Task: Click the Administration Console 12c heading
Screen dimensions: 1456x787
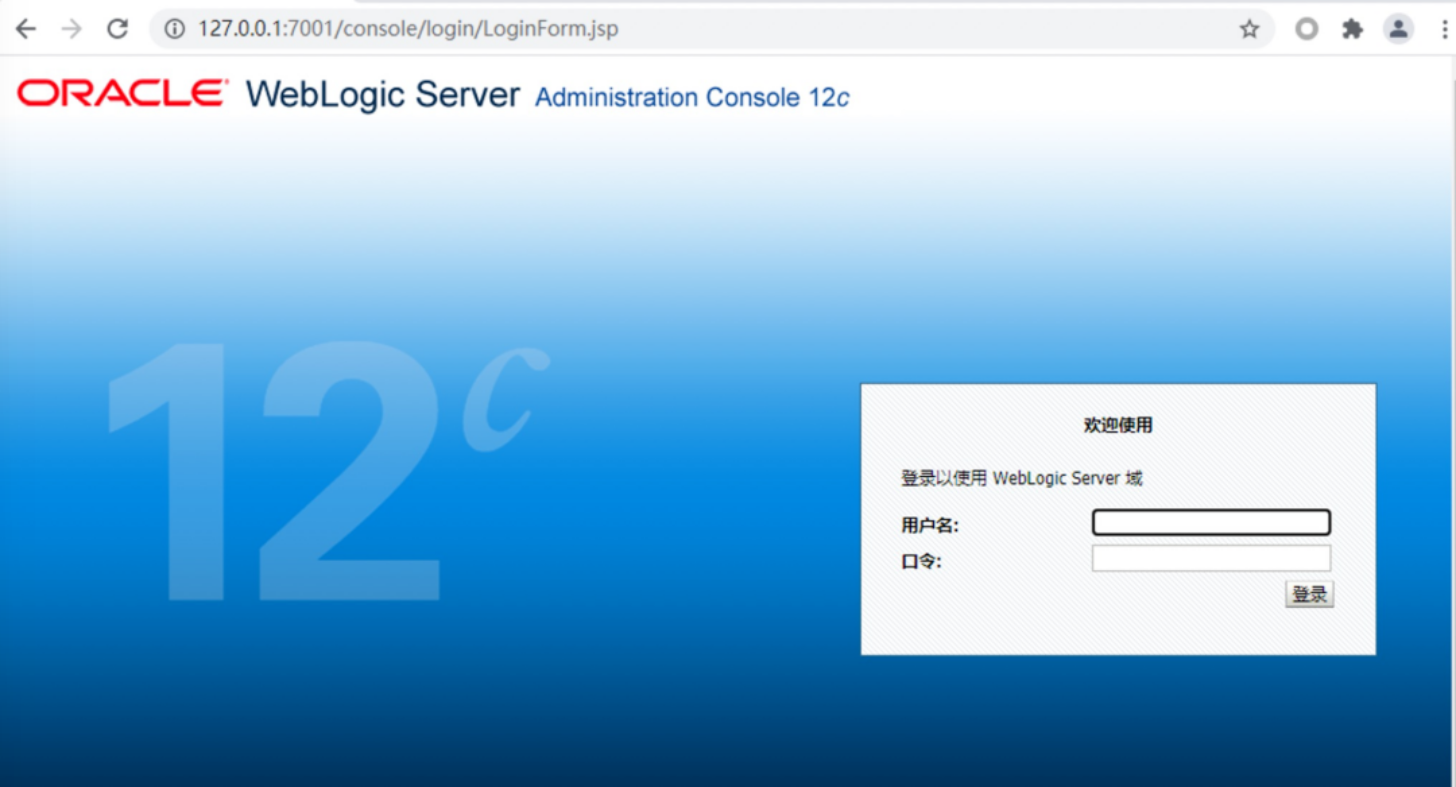Action: 691,97
